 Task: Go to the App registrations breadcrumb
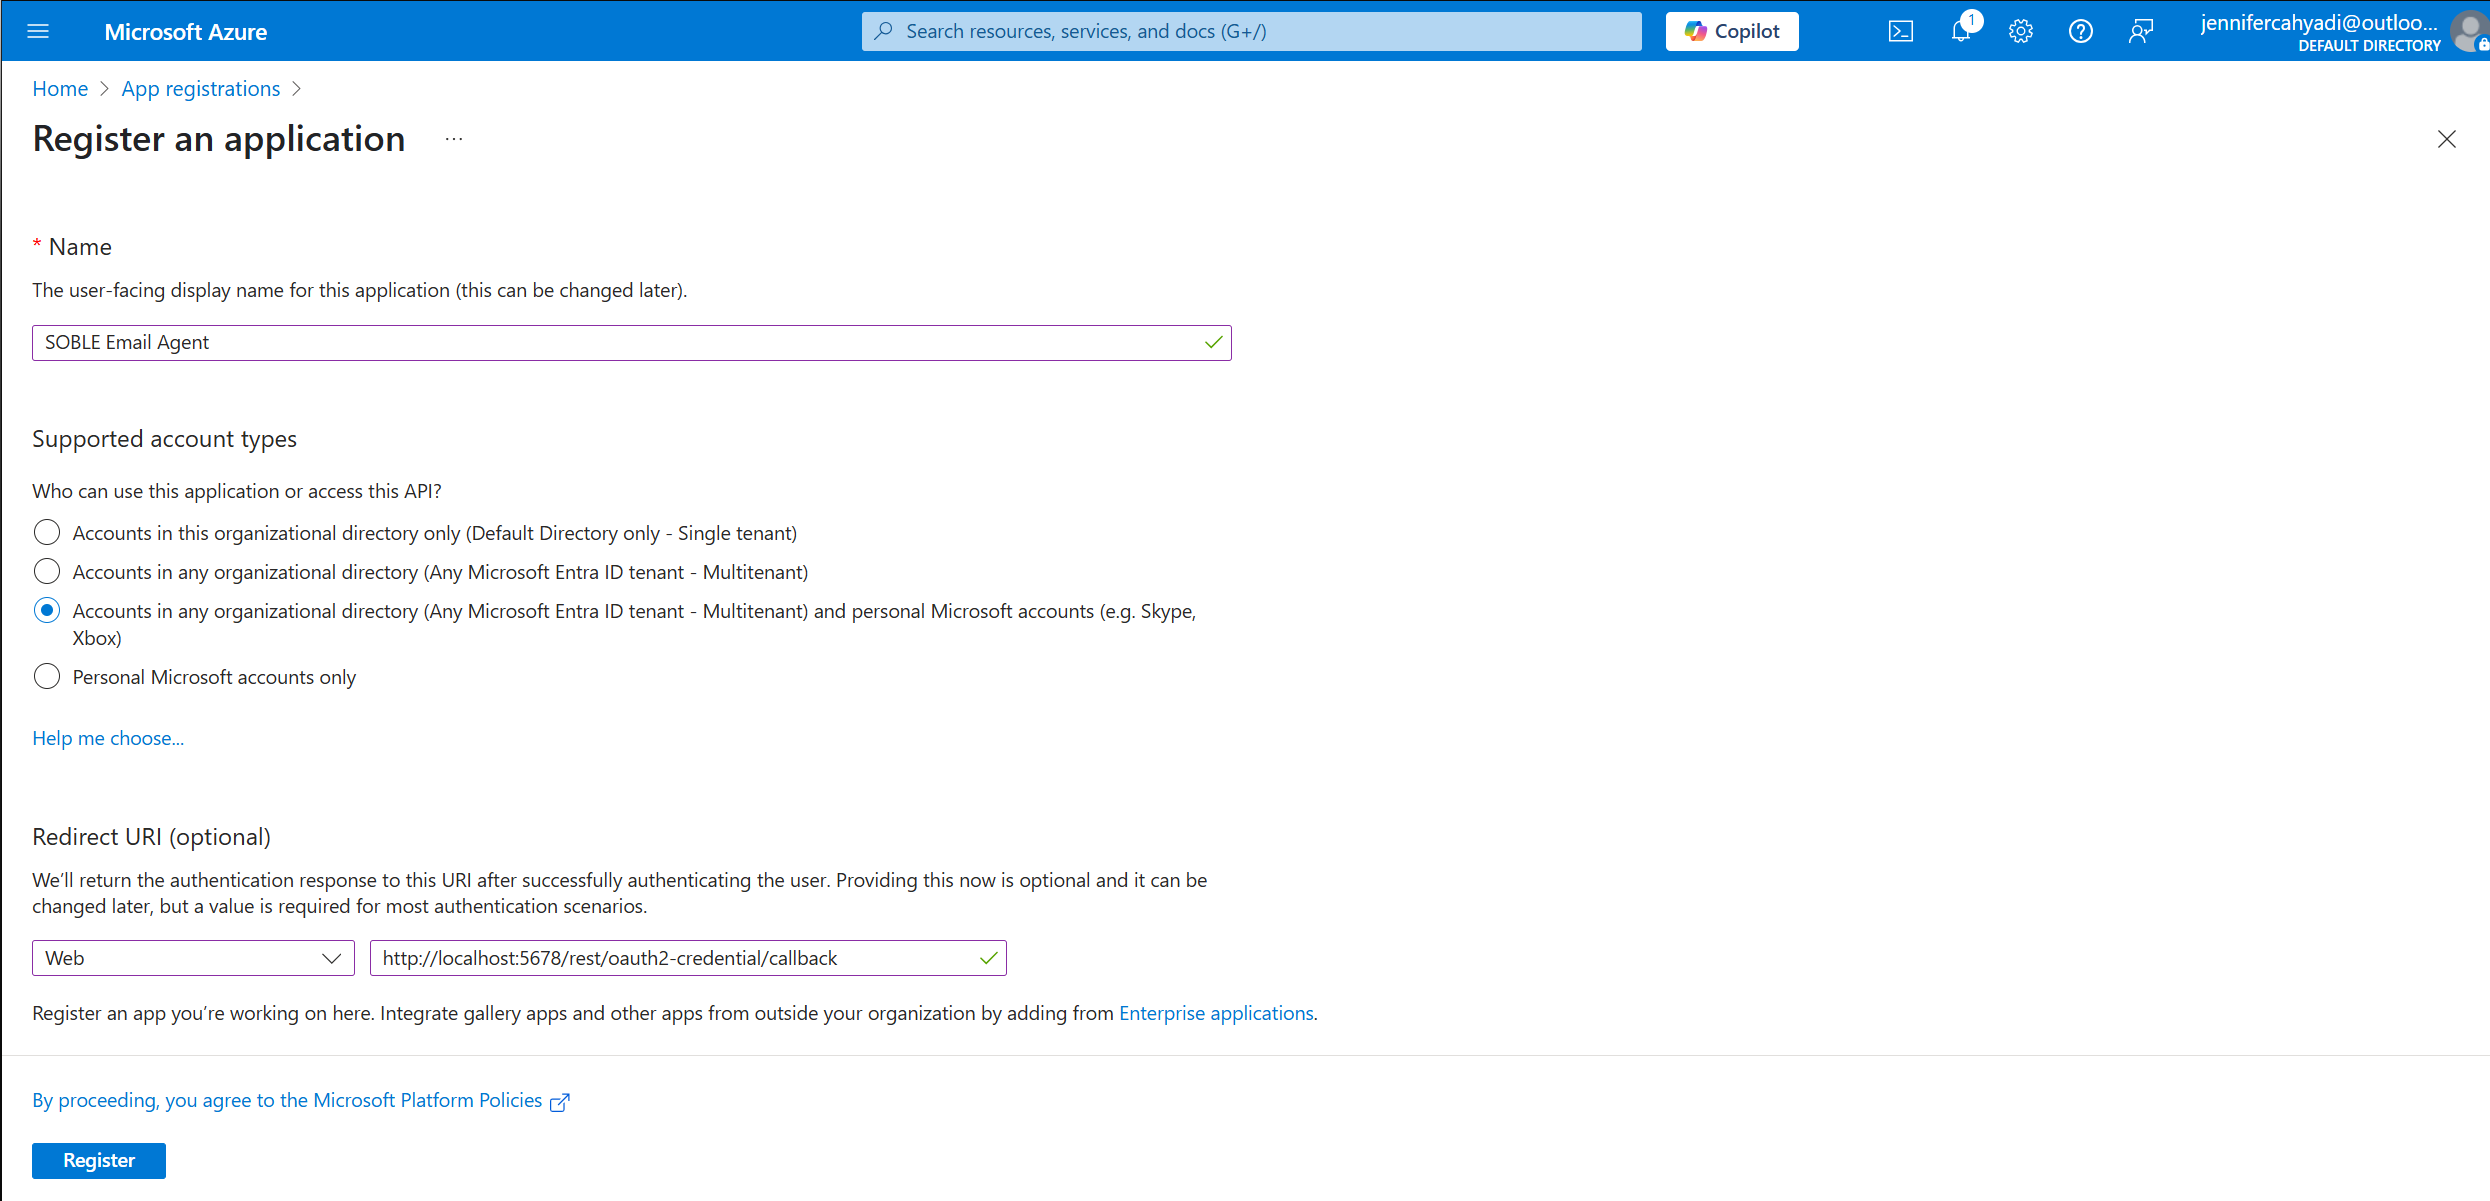201,89
